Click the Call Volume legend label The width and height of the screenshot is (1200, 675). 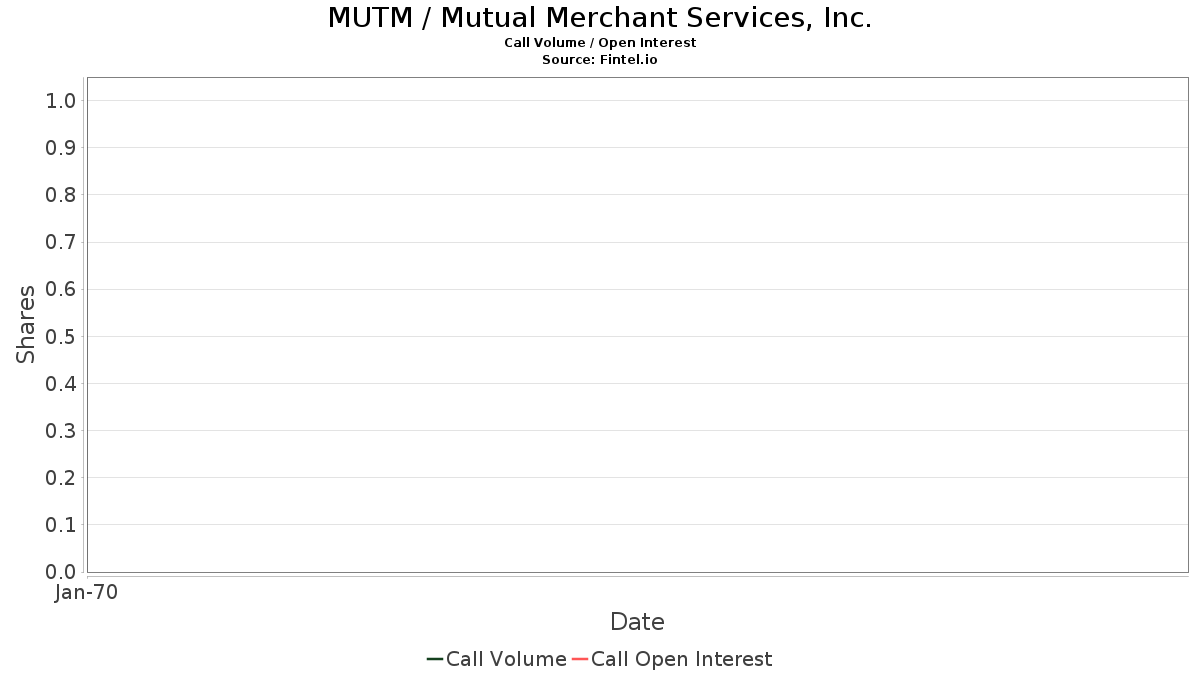pyautogui.click(x=506, y=659)
